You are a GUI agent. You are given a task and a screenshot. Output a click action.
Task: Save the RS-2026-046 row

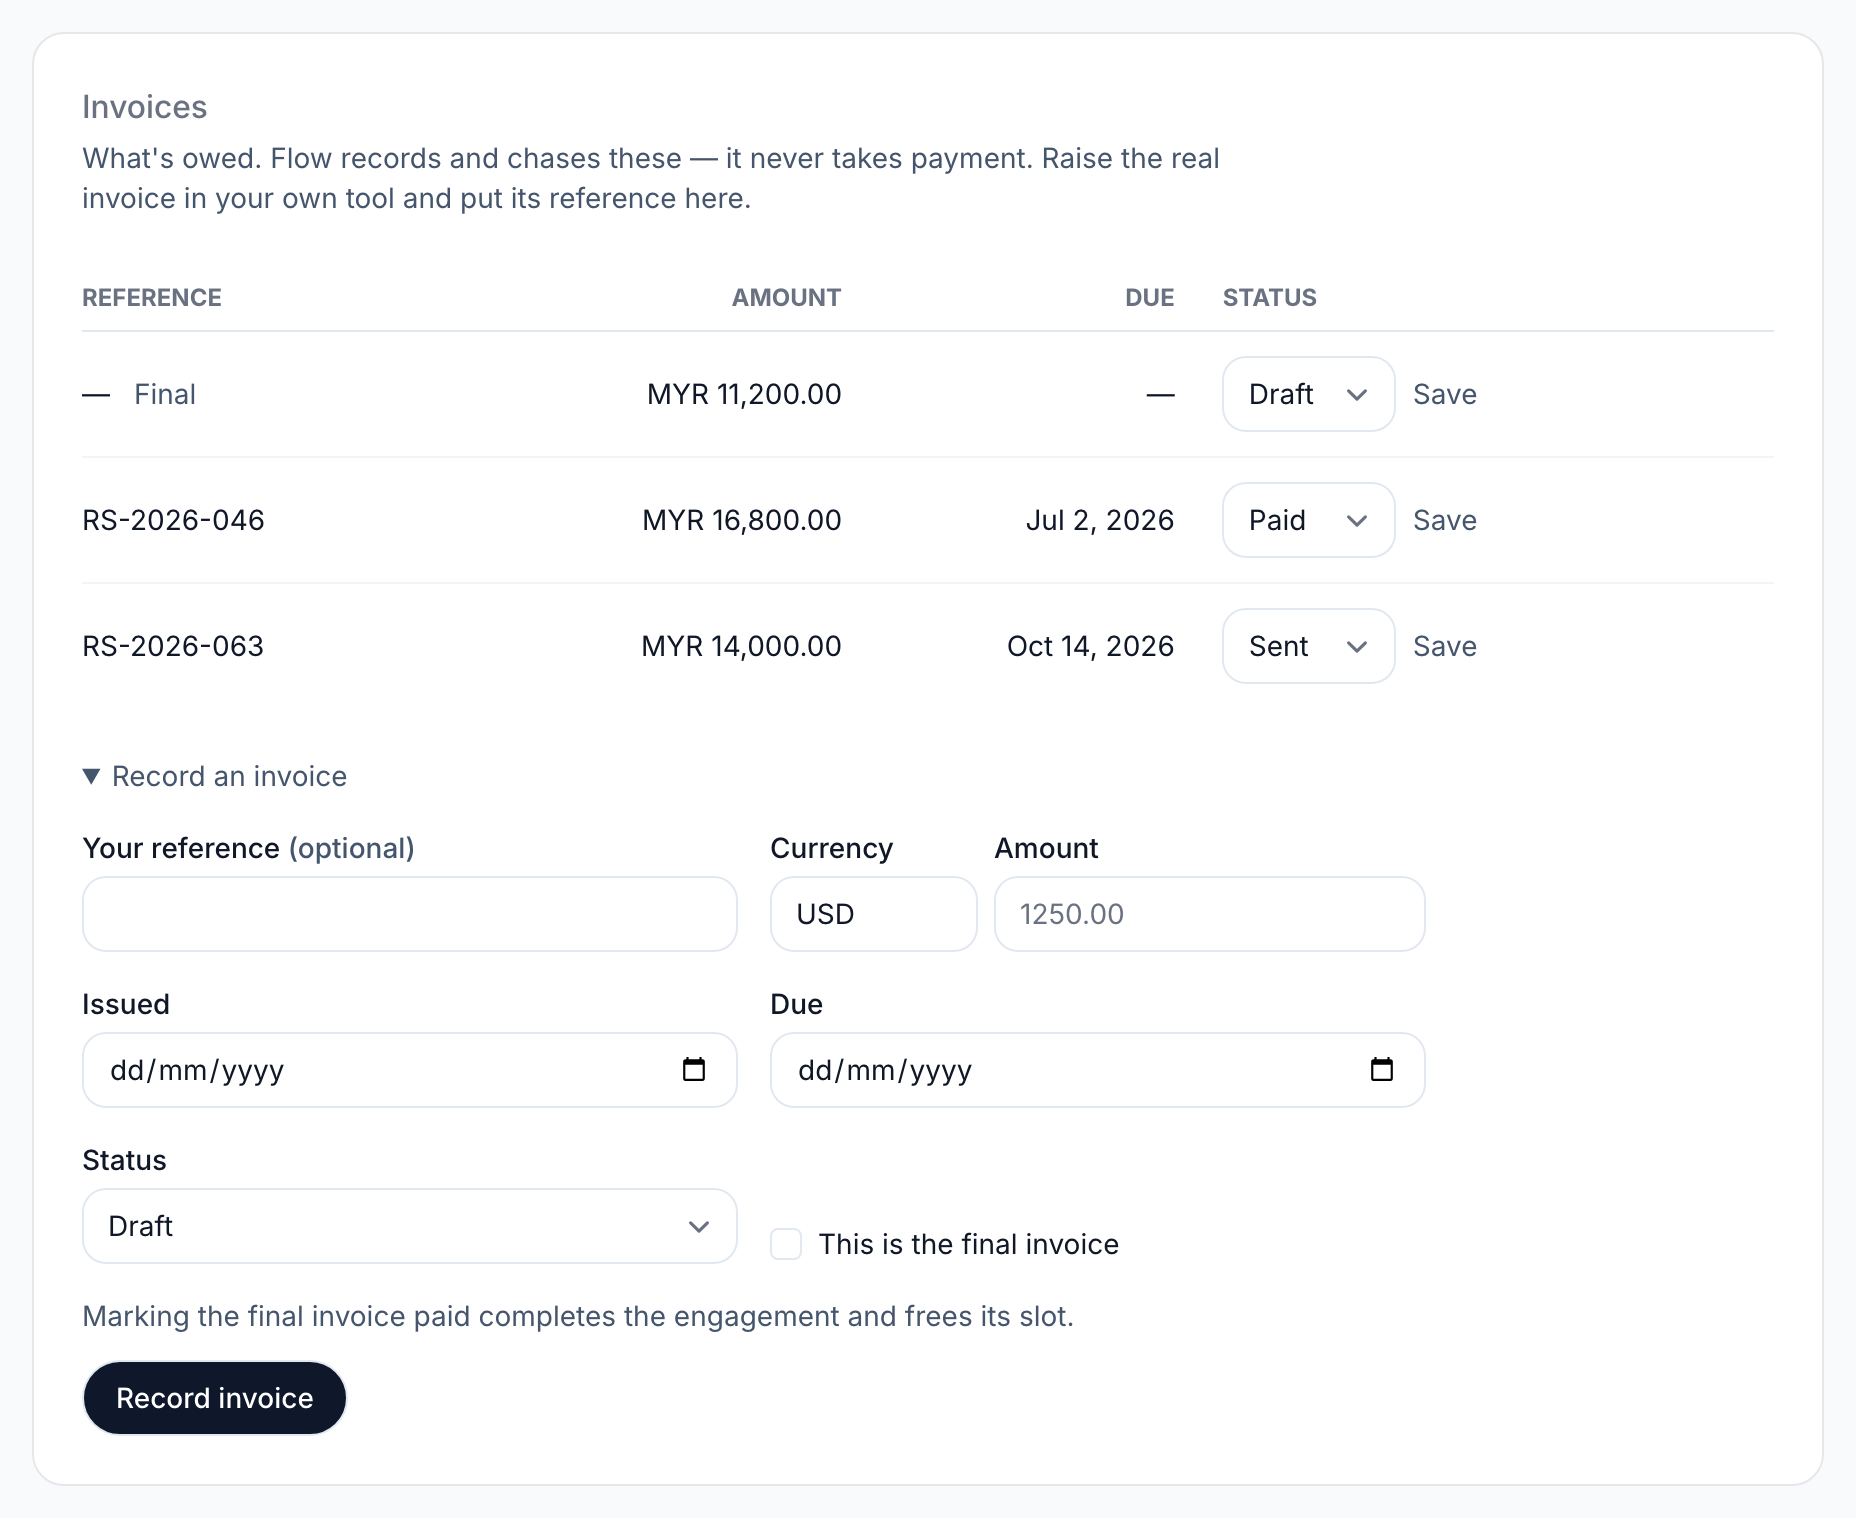[x=1444, y=520]
